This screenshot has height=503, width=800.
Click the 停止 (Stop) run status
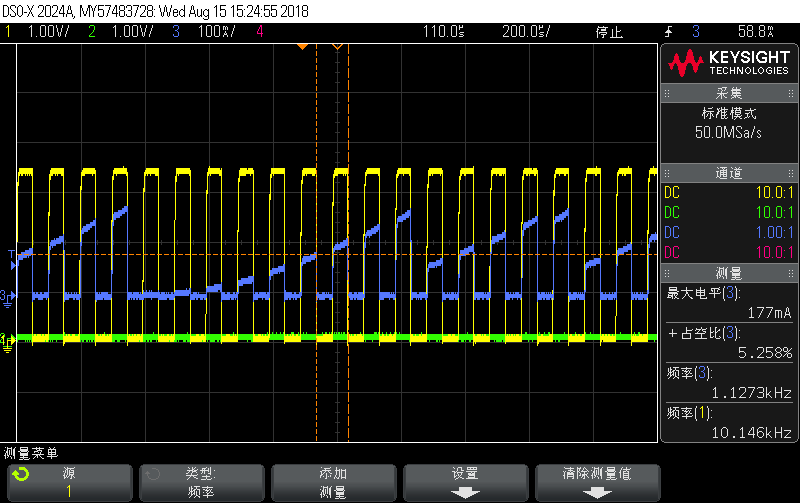tap(609, 32)
